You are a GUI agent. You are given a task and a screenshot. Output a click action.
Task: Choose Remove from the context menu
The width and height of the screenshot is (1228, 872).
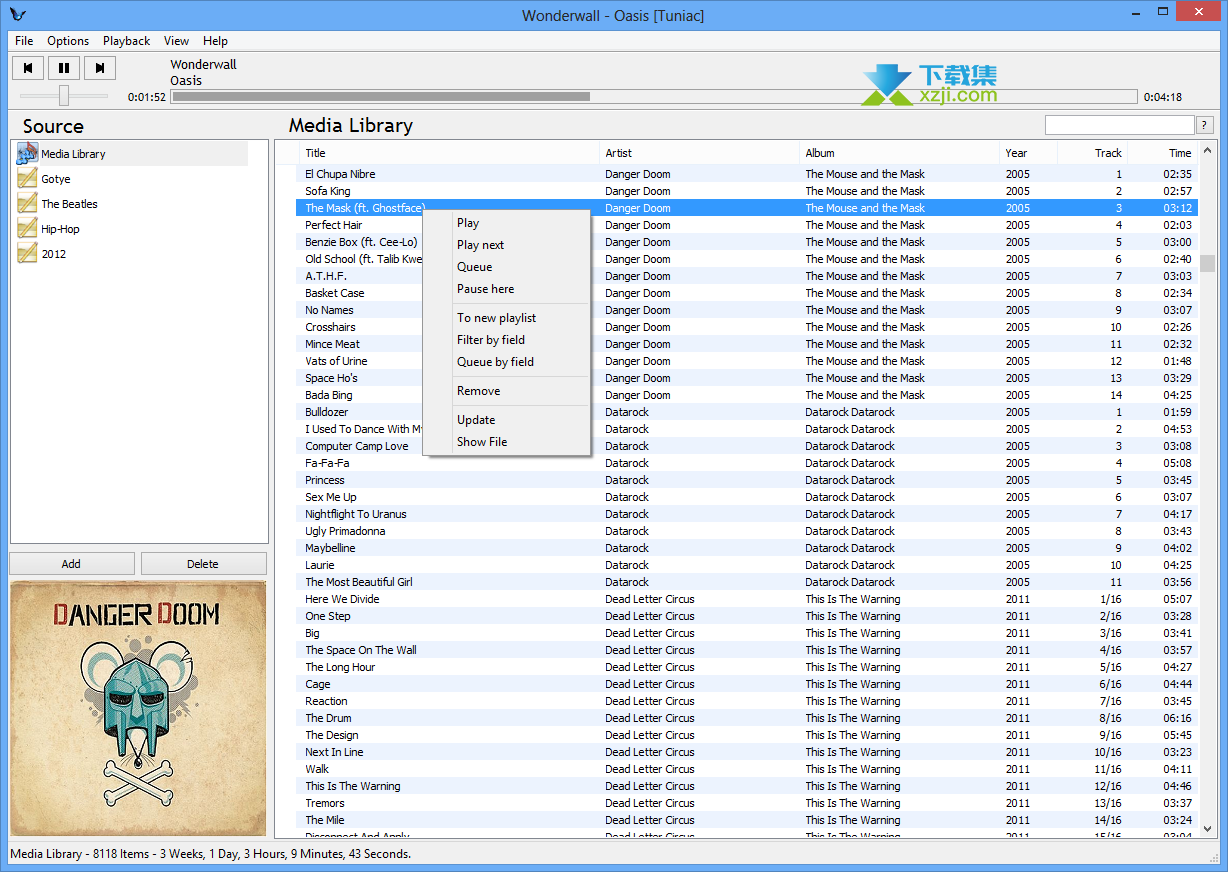pyautogui.click(x=506, y=391)
